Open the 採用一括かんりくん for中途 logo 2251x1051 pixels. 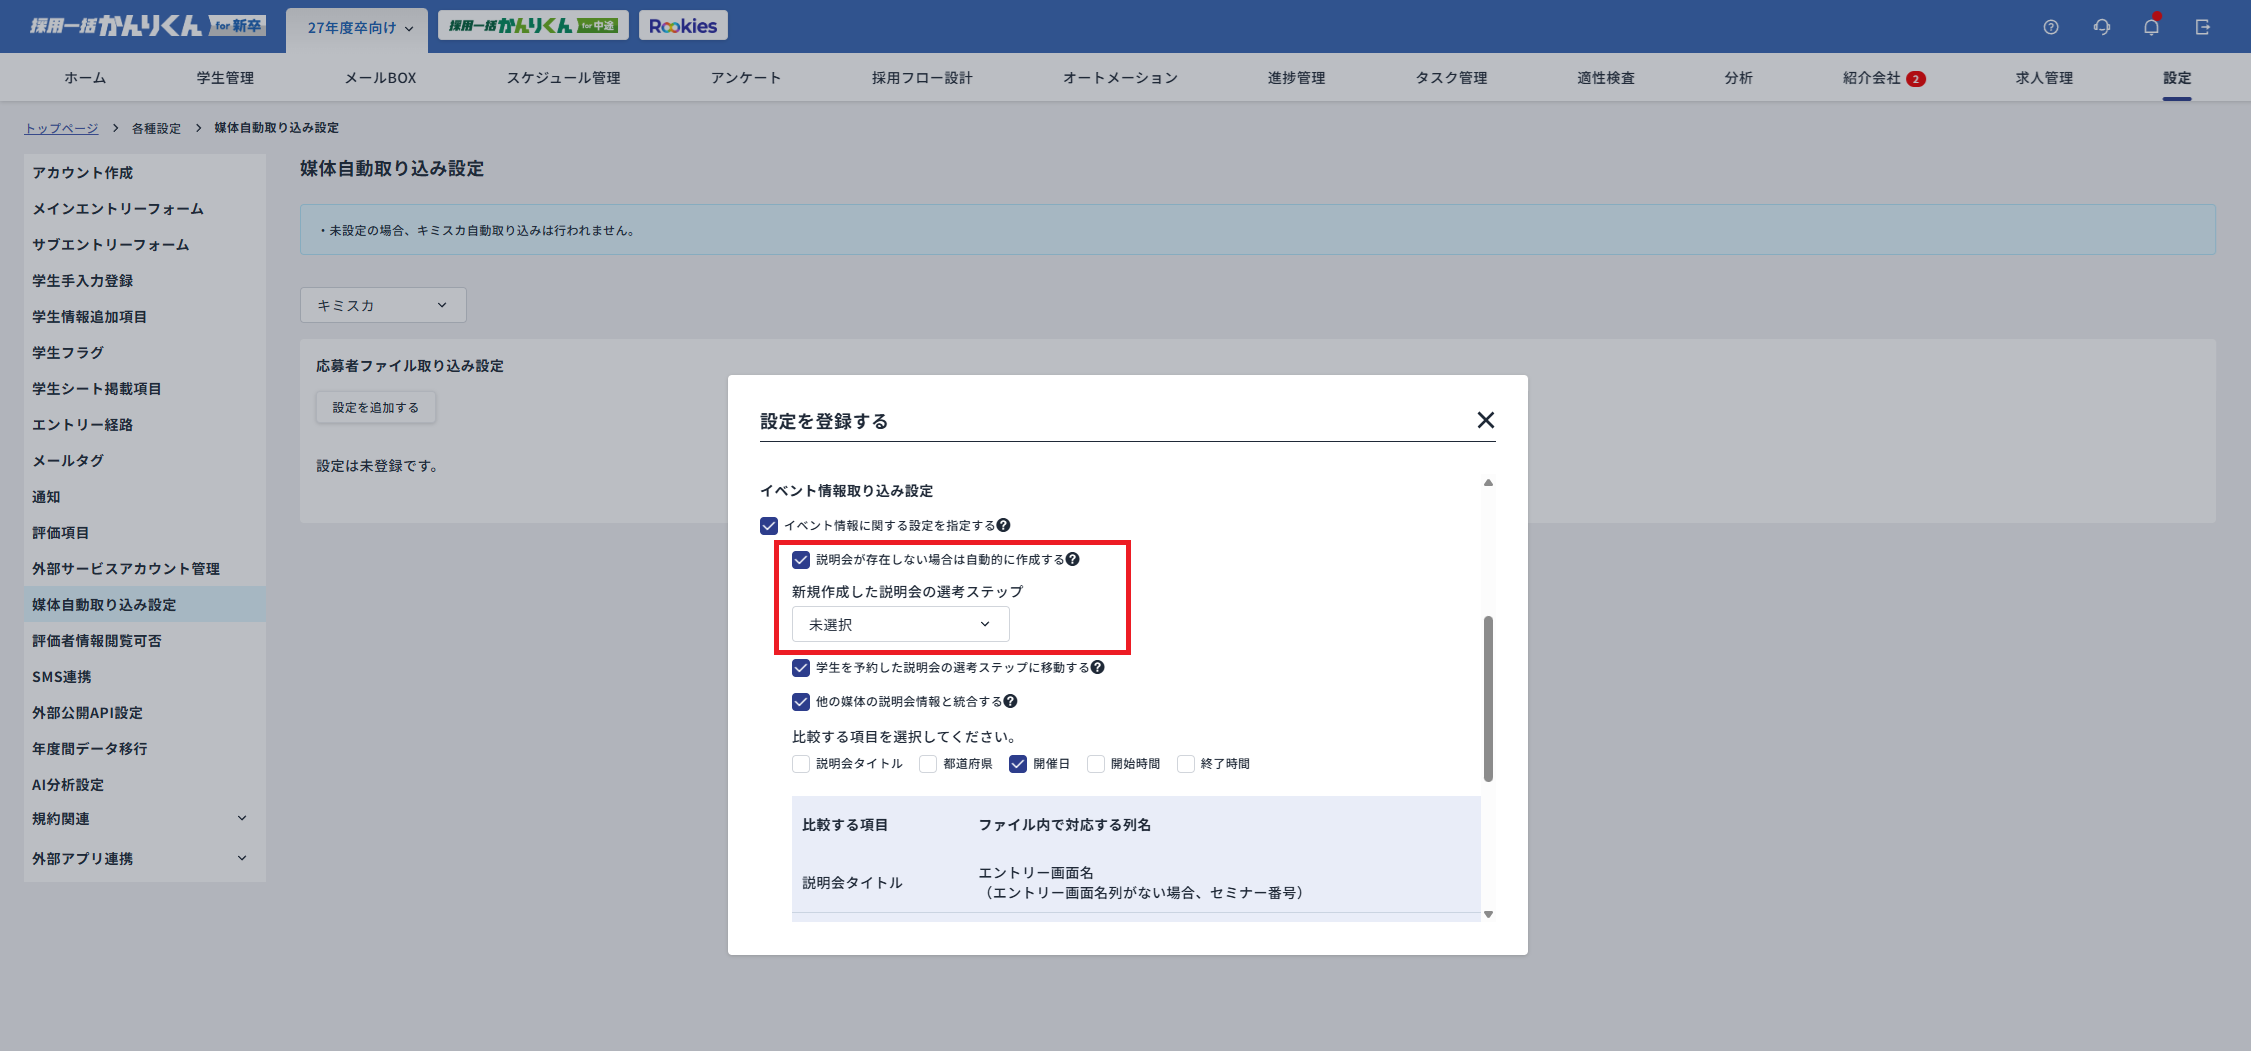tap(533, 25)
